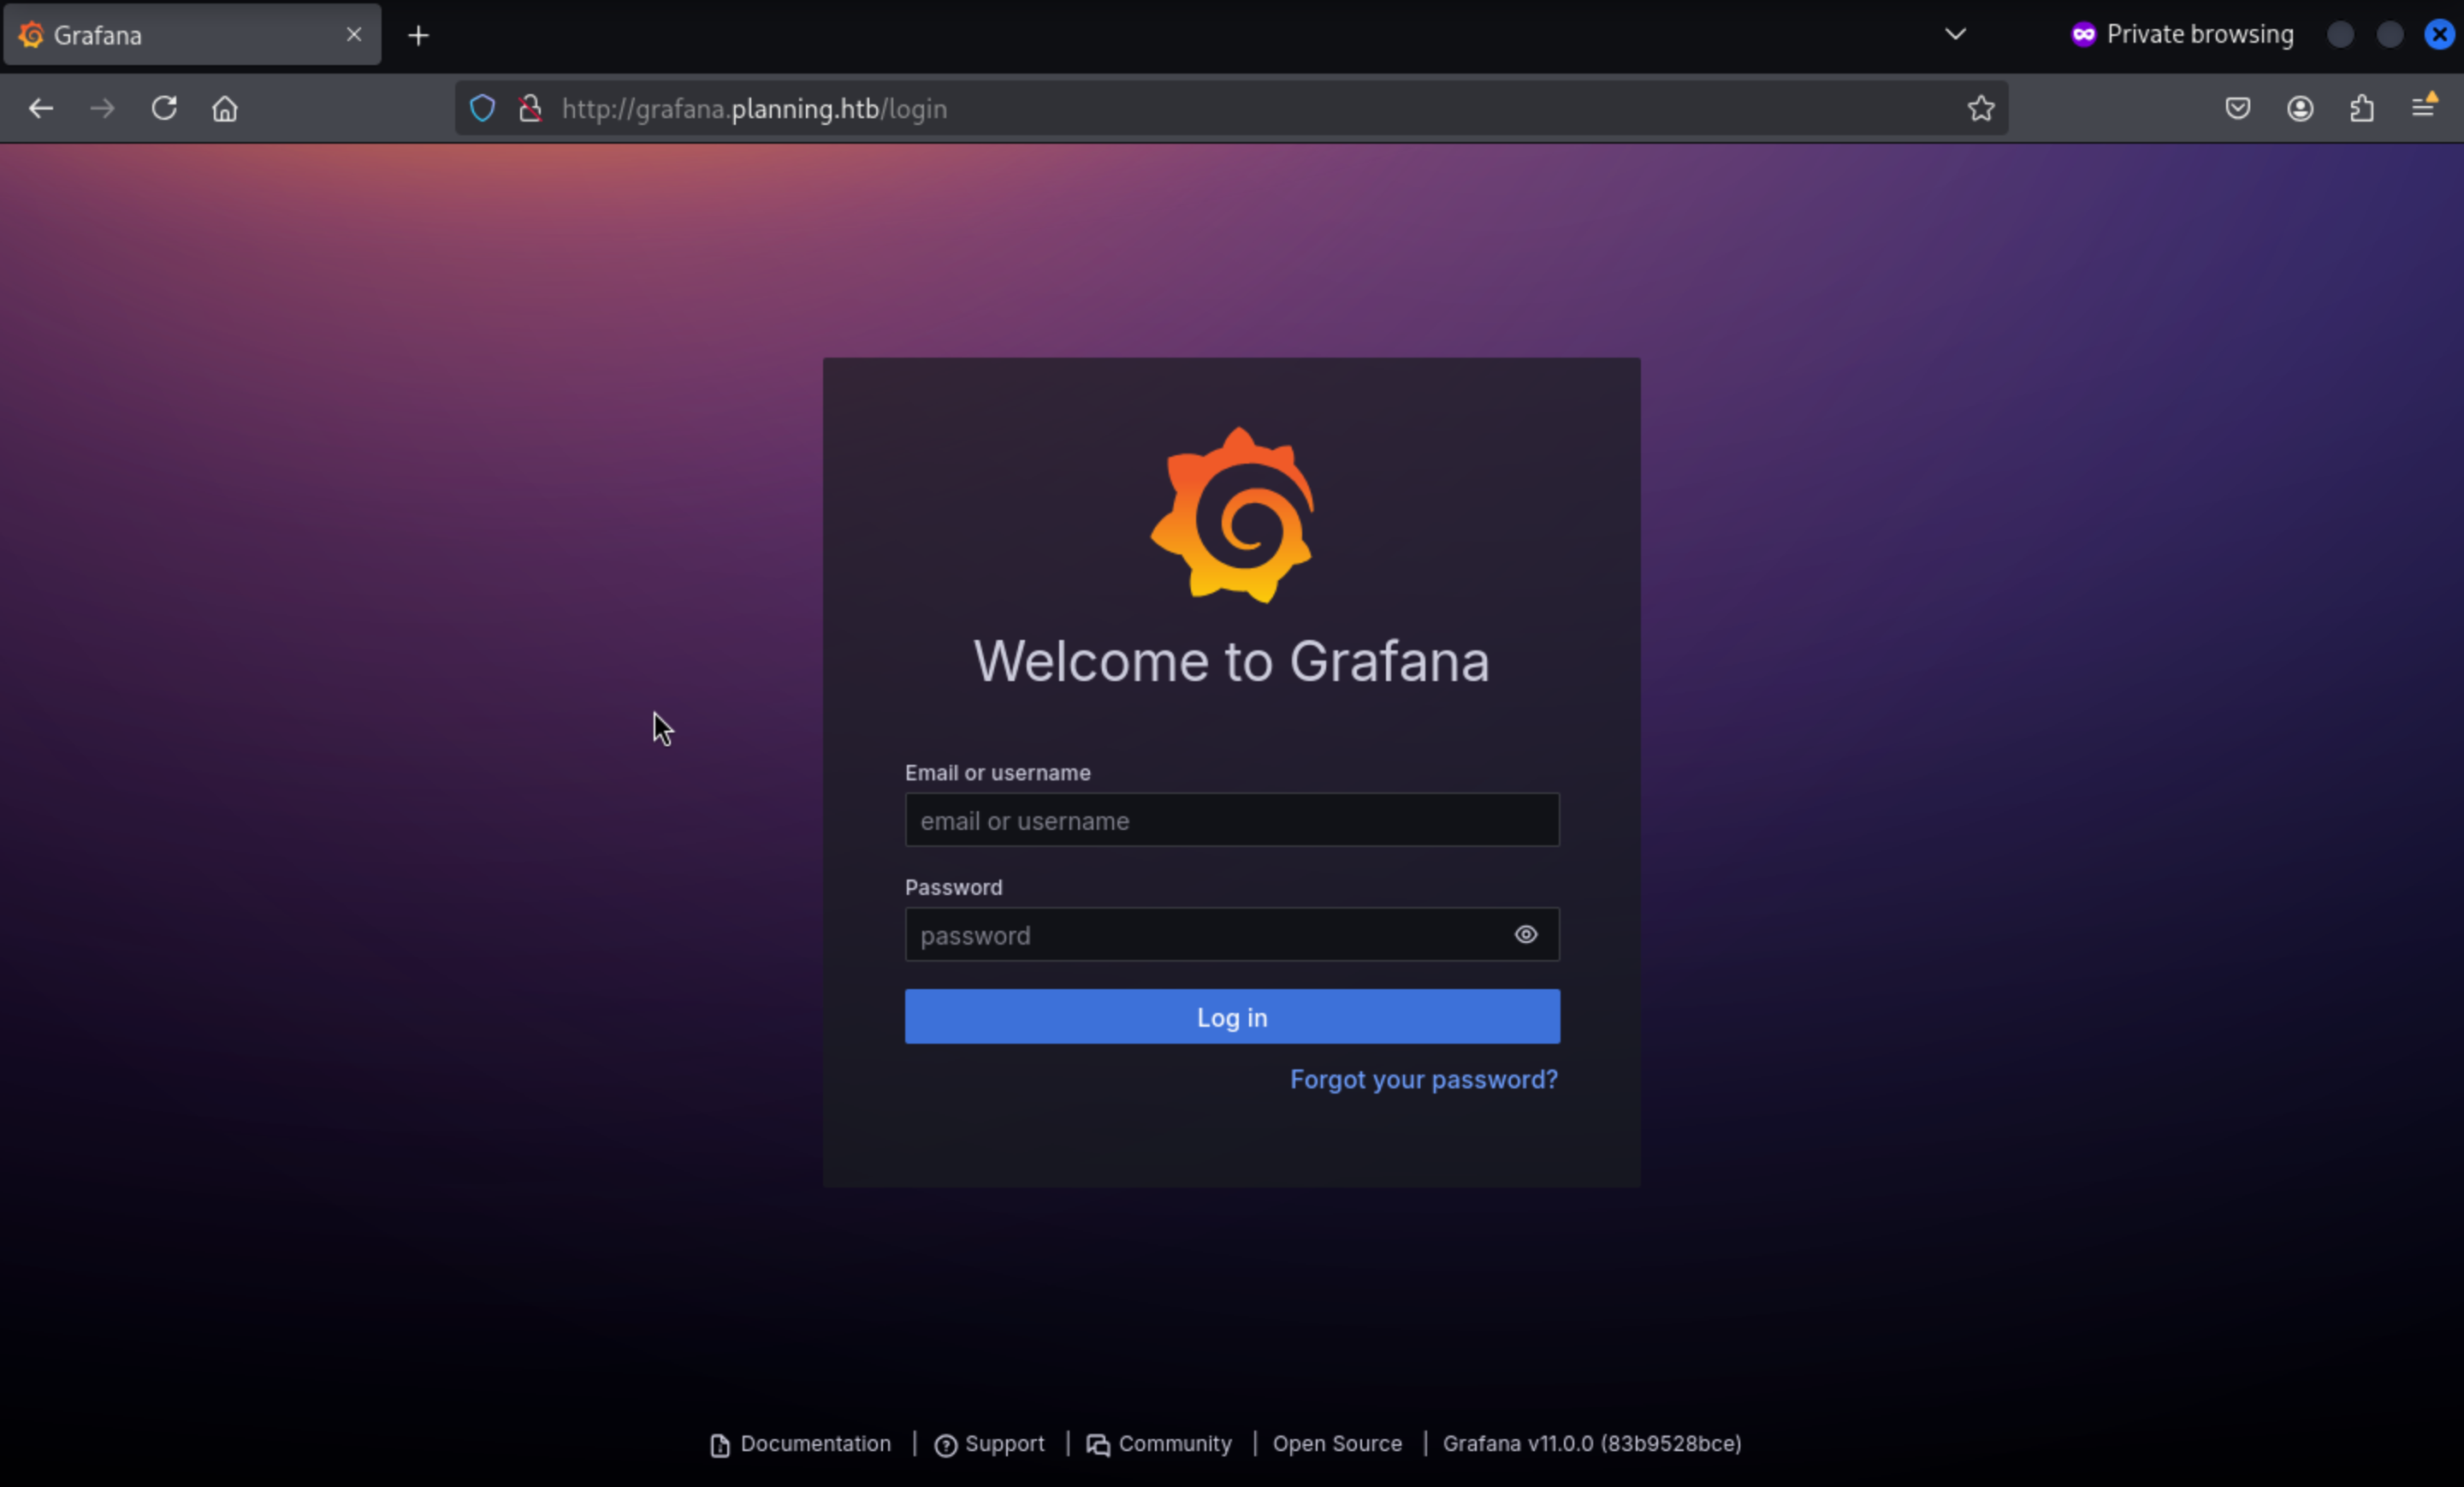Reload the current page
Viewport: 2464px width, 1487px height.
tap(164, 108)
